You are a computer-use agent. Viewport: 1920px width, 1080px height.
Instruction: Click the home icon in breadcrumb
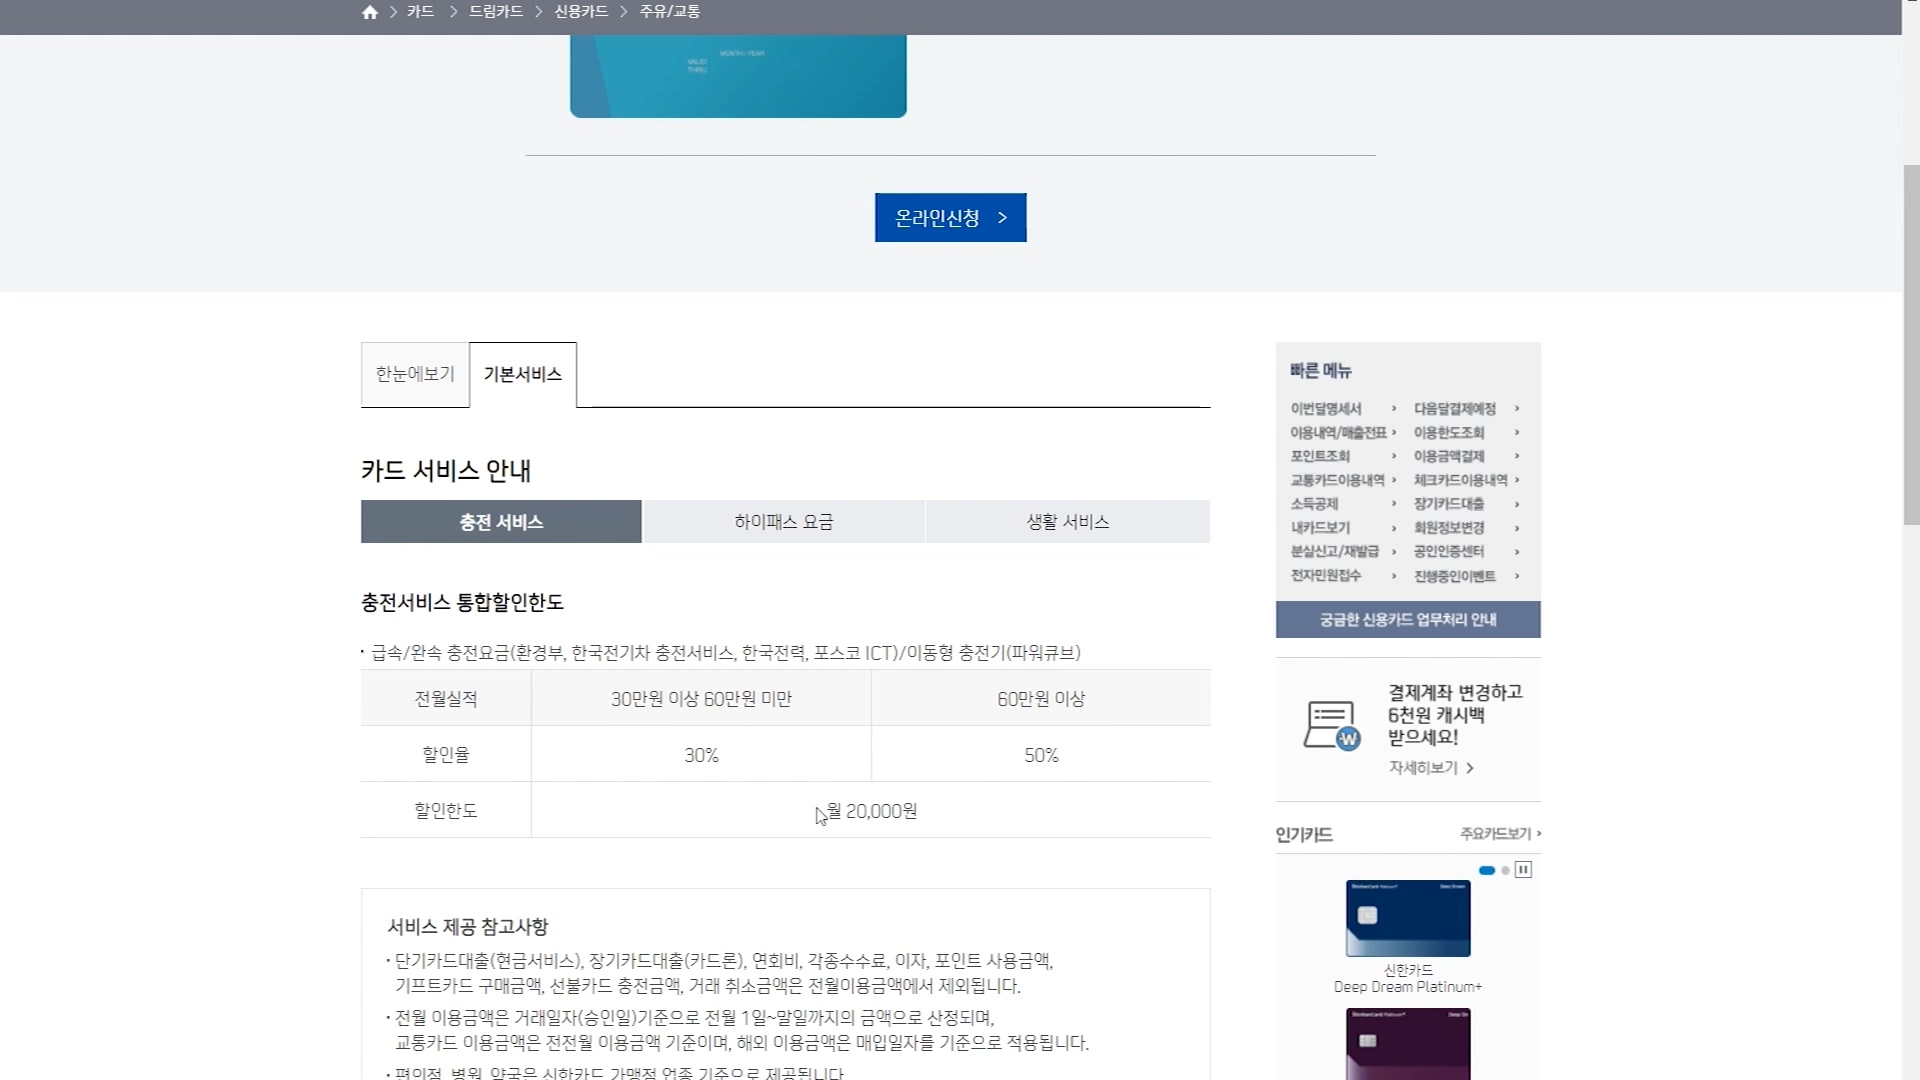(x=370, y=12)
